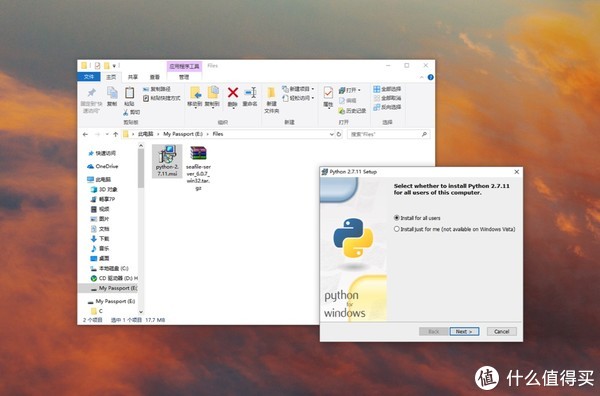
Task: Open the 文件 (File) tab
Action: (x=89, y=77)
